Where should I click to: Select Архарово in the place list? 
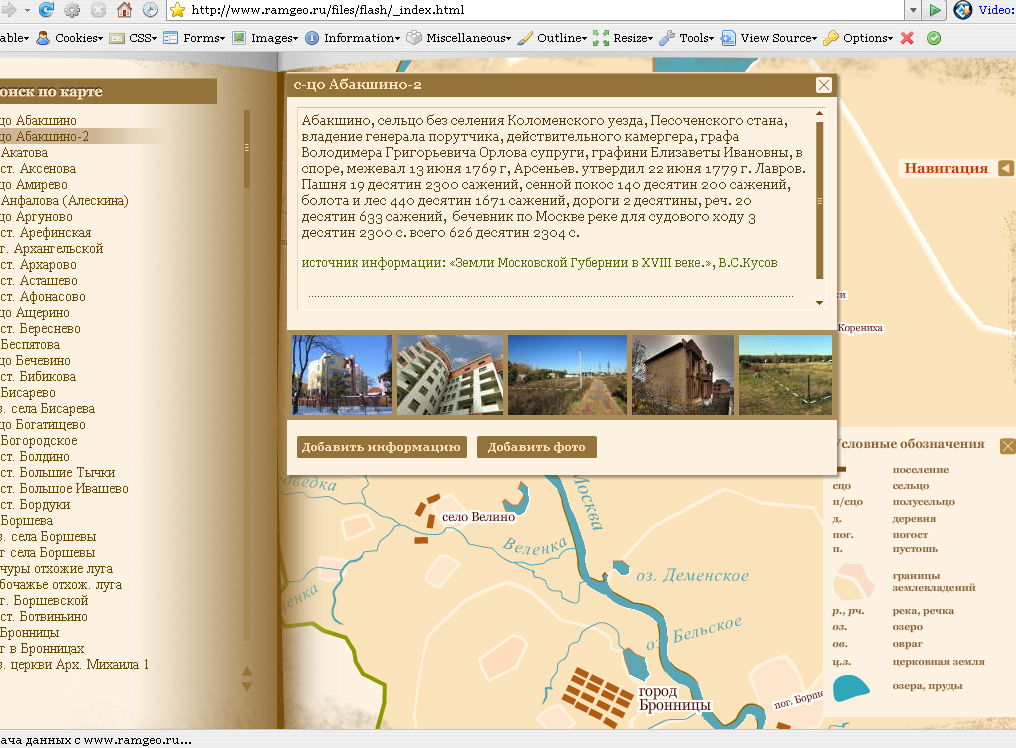pyautogui.click(x=39, y=264)
